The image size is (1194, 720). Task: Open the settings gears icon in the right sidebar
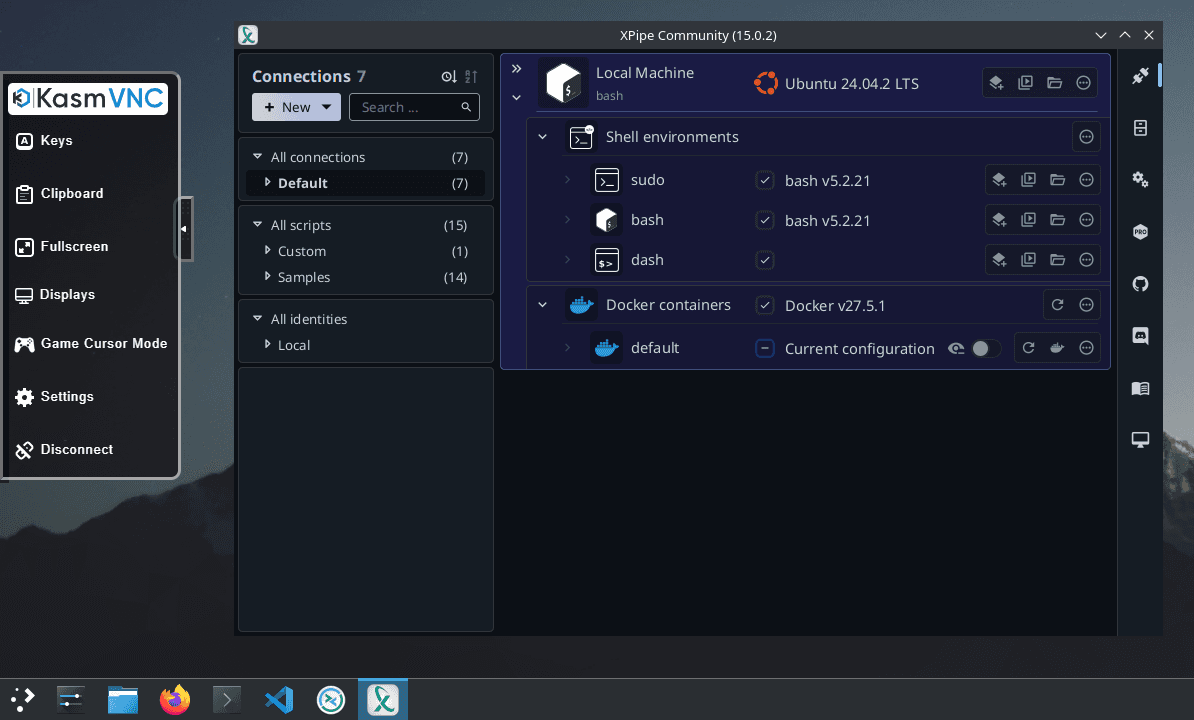[1140, 180]
